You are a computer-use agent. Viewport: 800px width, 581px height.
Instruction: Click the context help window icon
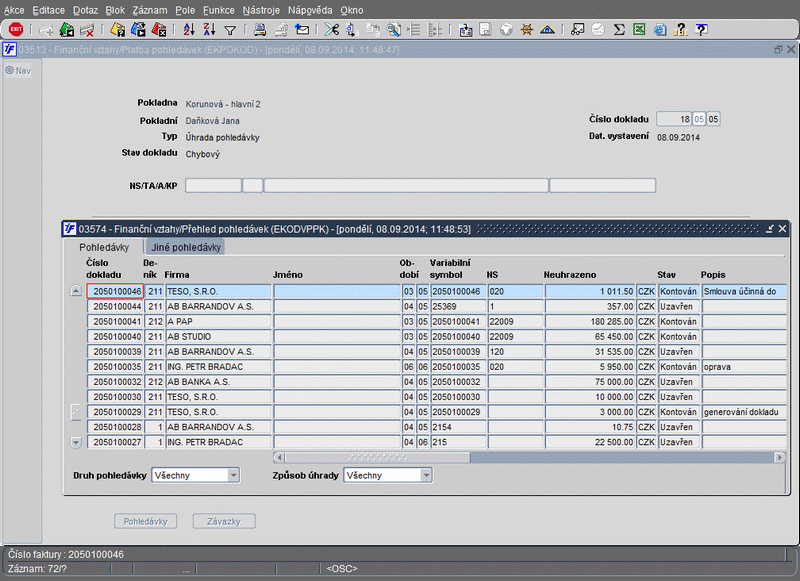pyautogui.click(x=702, y=30)
